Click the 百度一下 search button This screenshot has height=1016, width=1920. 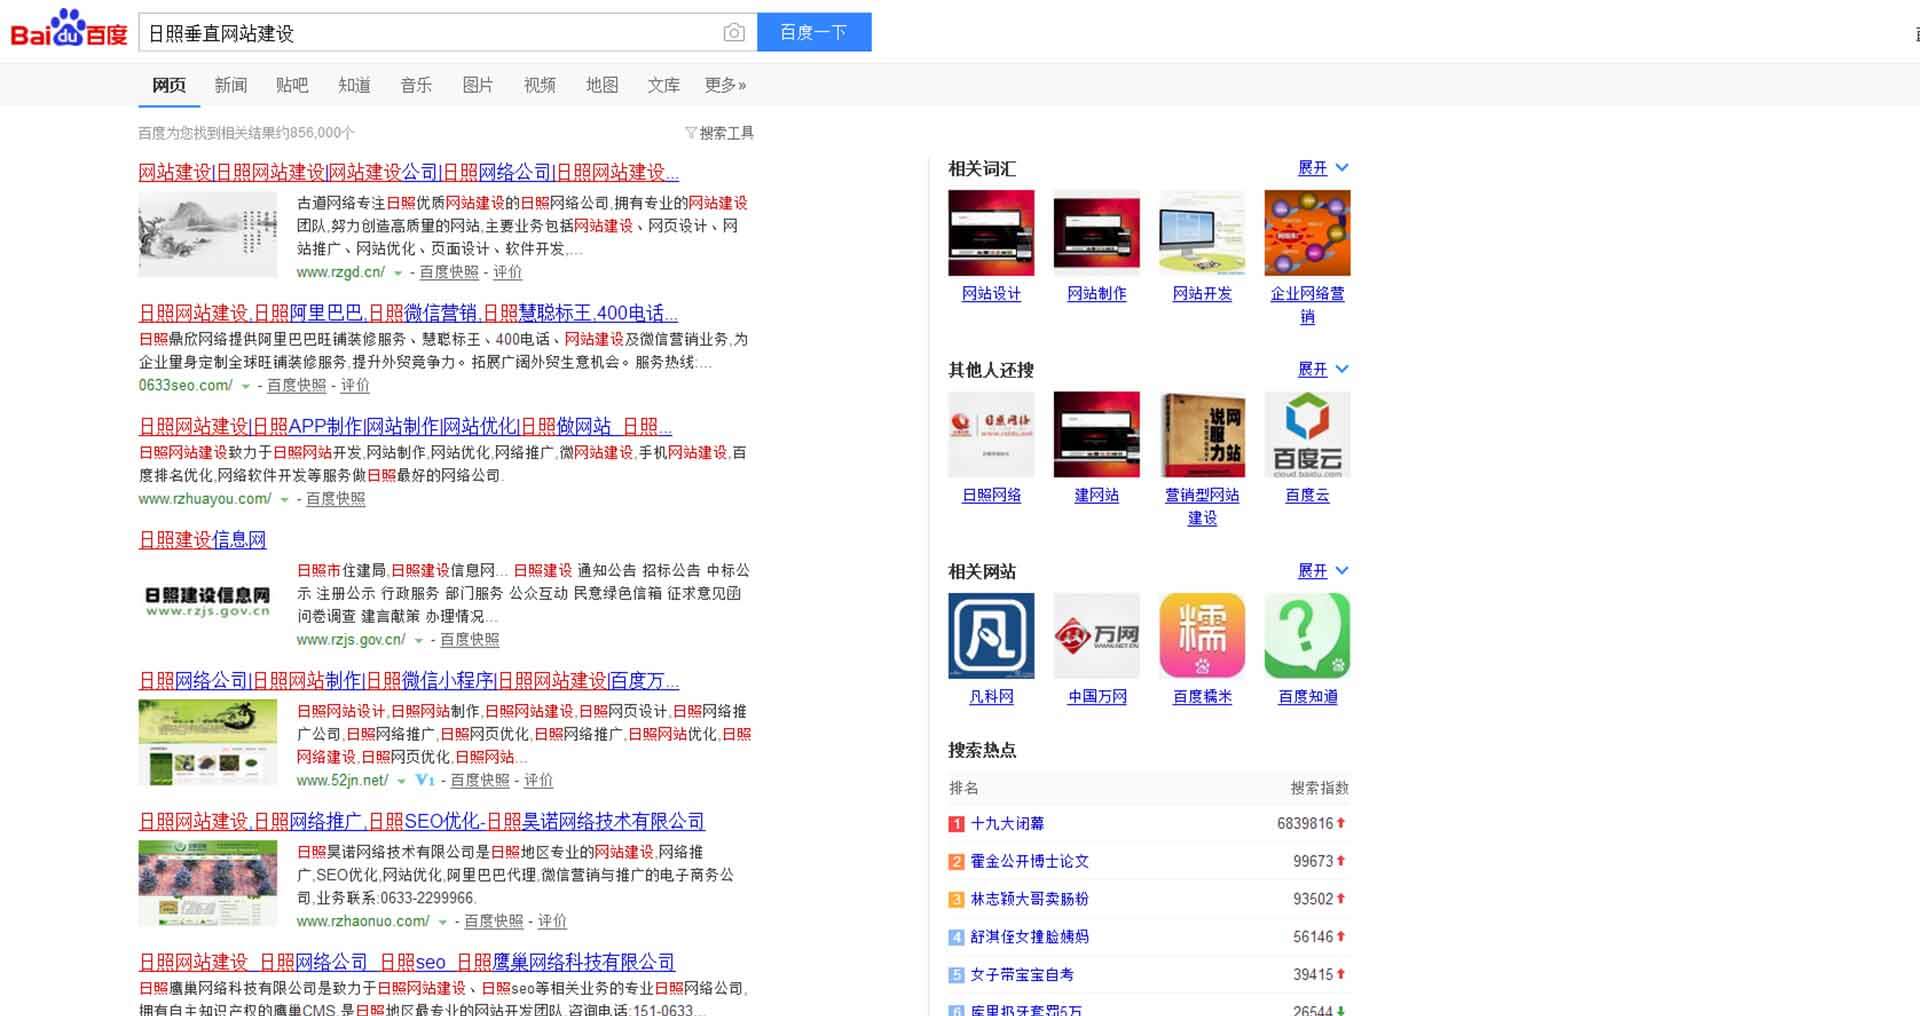click(x=814, y=32)
